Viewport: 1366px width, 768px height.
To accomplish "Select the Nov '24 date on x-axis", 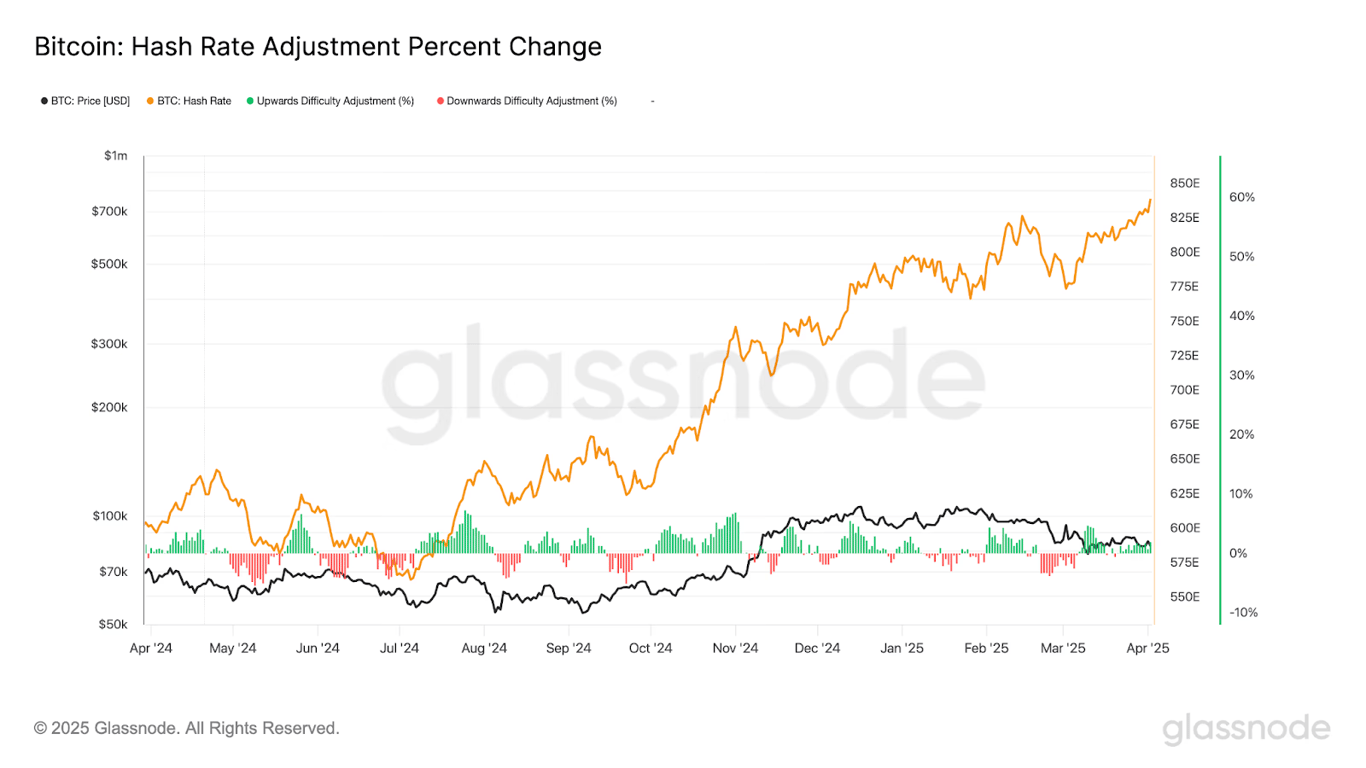I will coord(735,648).
